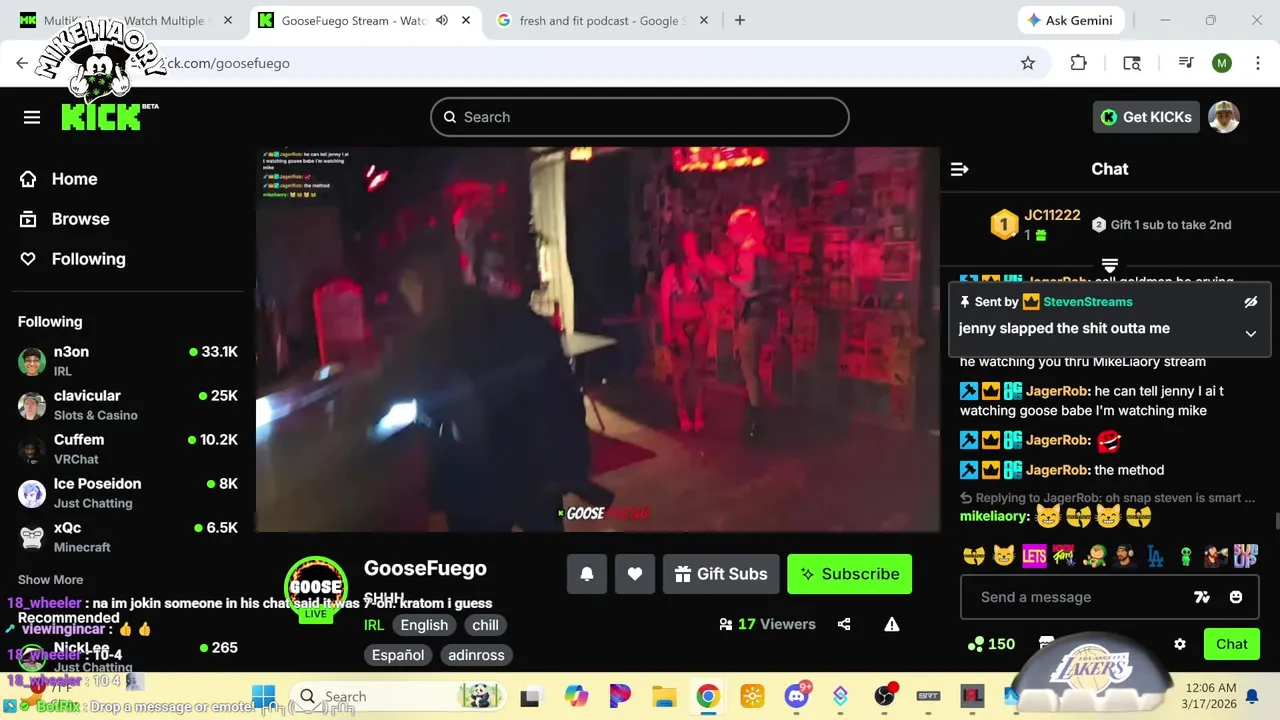
Task: Open File Explorer from taskbar
Action: pos(664,696)
